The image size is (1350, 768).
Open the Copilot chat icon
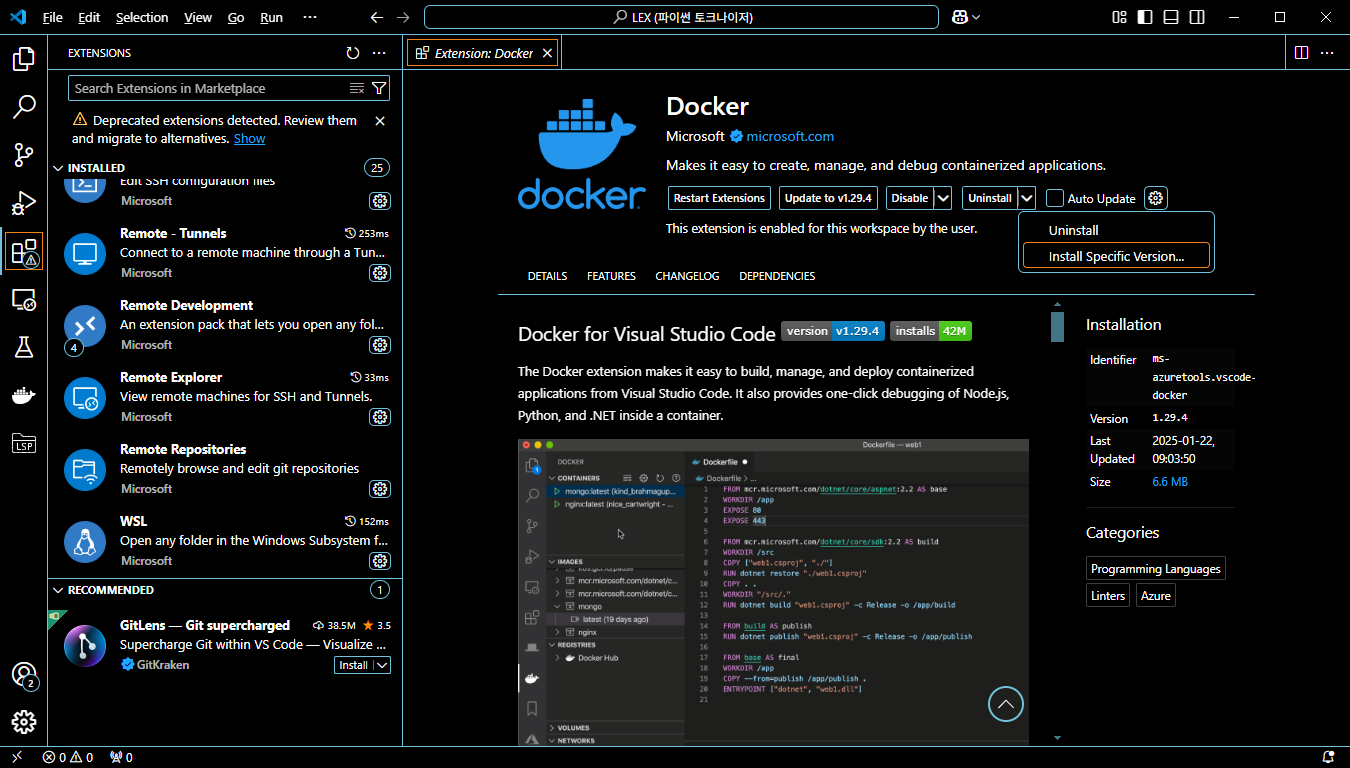pyautogui.click(x=960, y=17)
